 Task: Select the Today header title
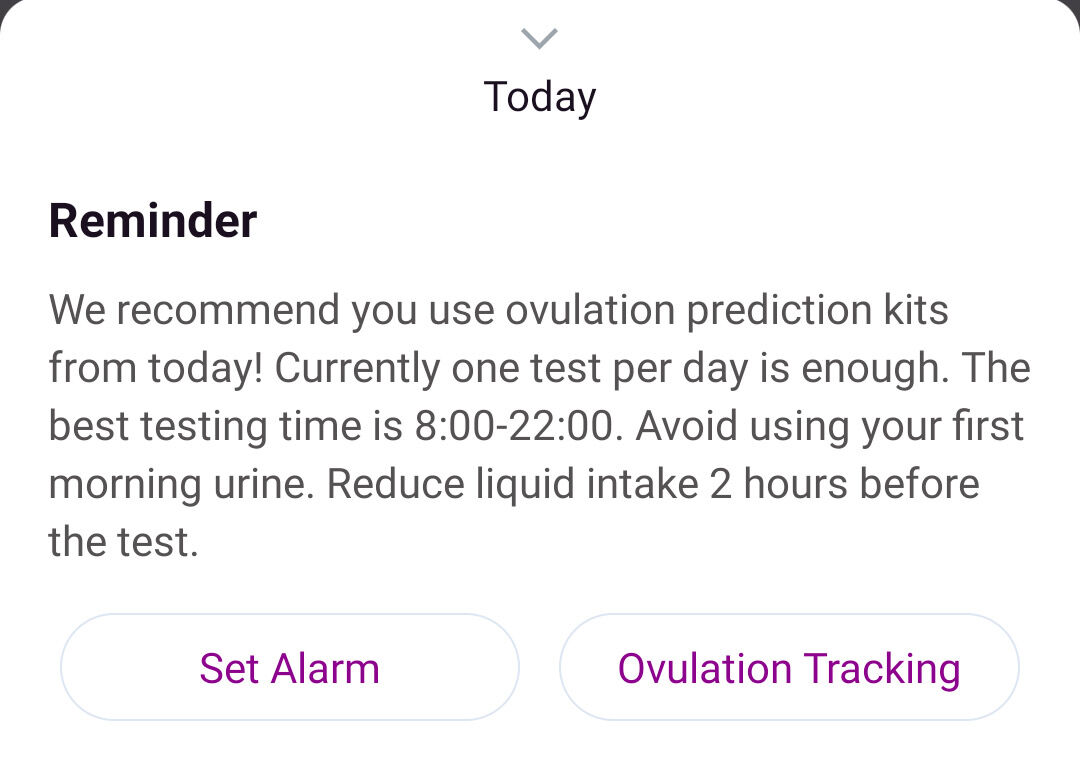pyautogui.click(x=540, y=97)
